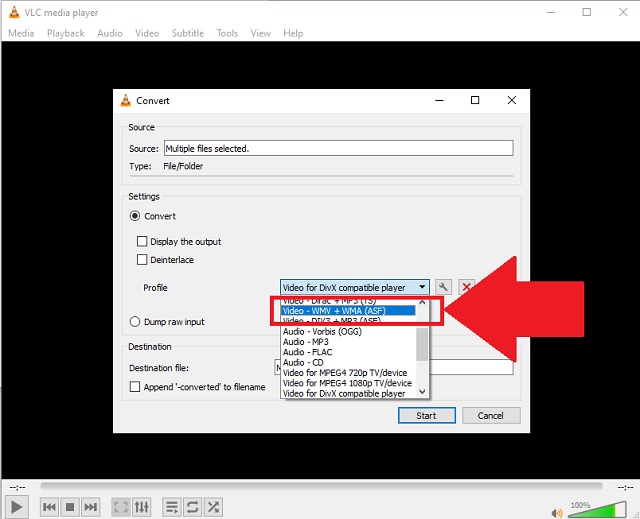Open the Profile dropdown combo box
The height and width of the screenshot is (519, 640).
[x=355, y=287]
